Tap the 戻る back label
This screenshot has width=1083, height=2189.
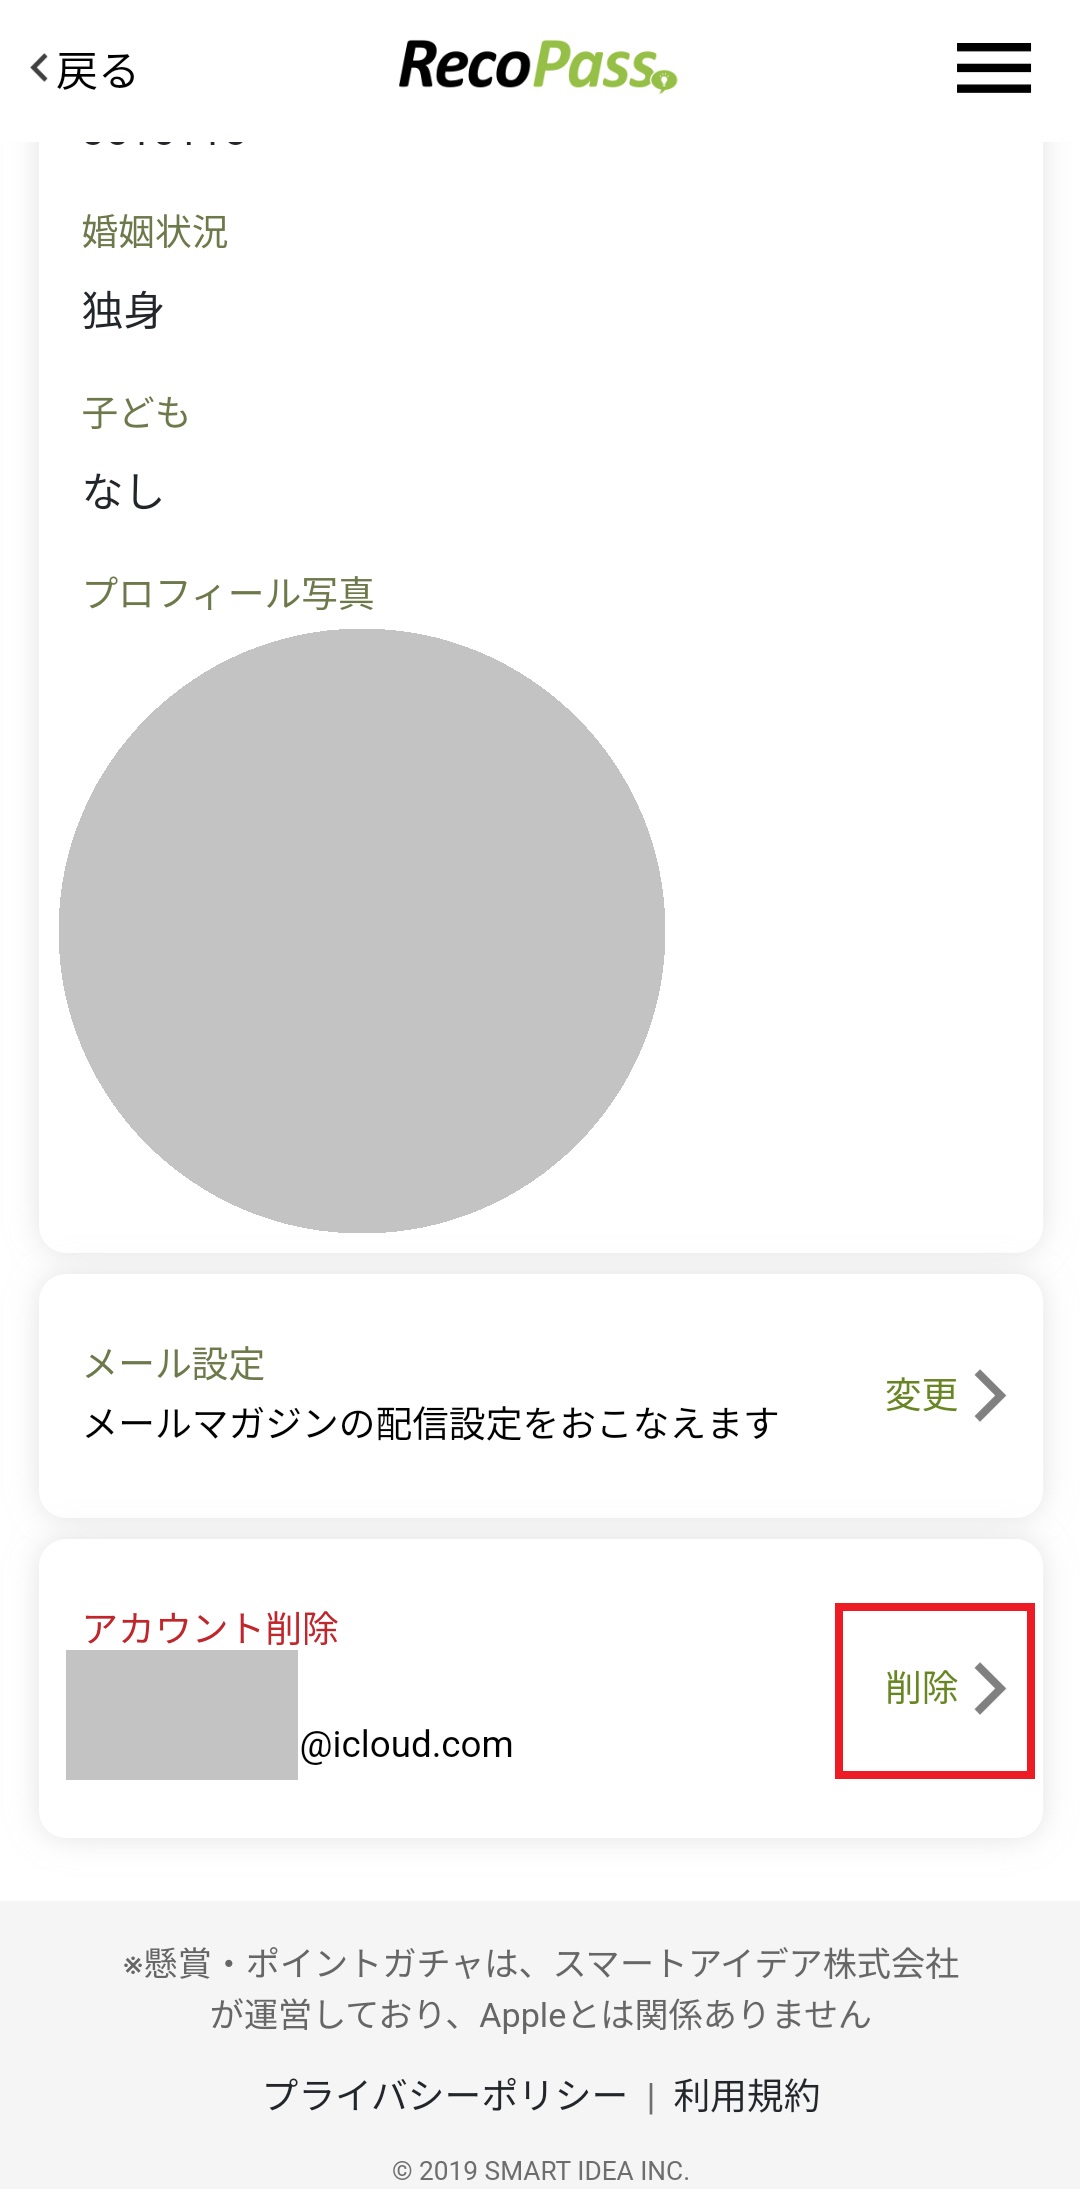[97, 72]
